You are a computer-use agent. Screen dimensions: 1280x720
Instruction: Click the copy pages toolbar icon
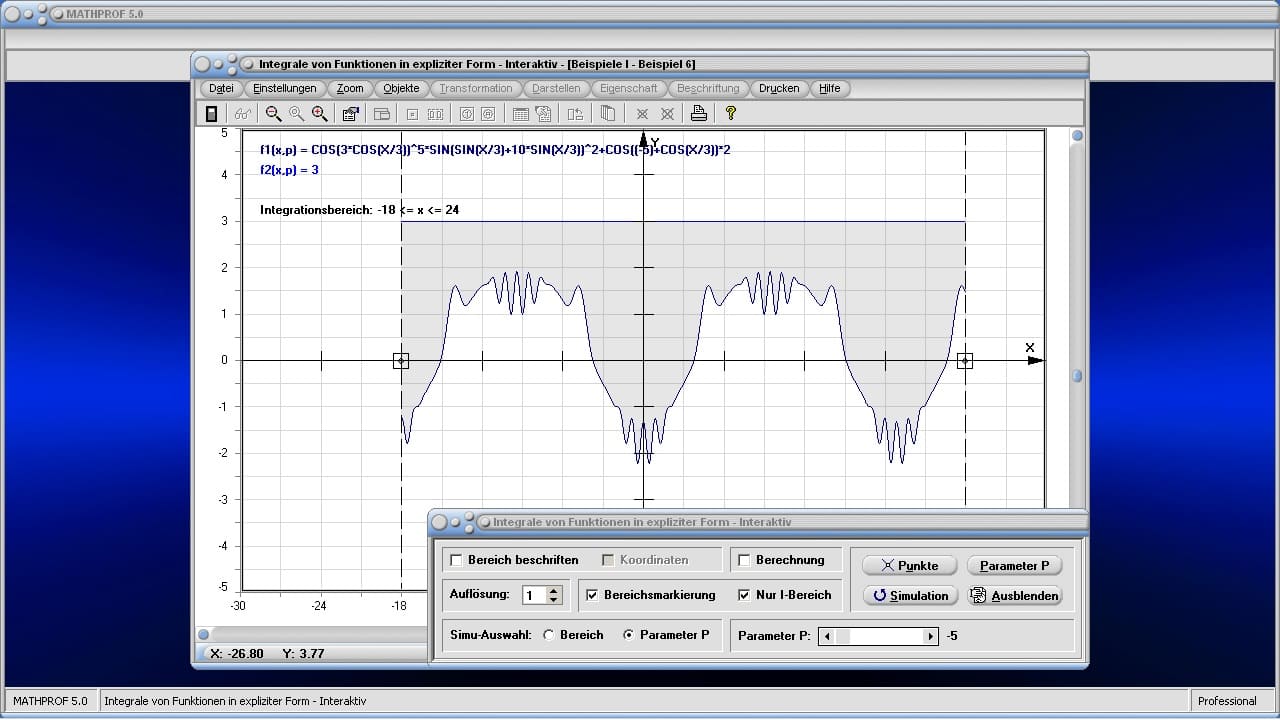point(607,114)
